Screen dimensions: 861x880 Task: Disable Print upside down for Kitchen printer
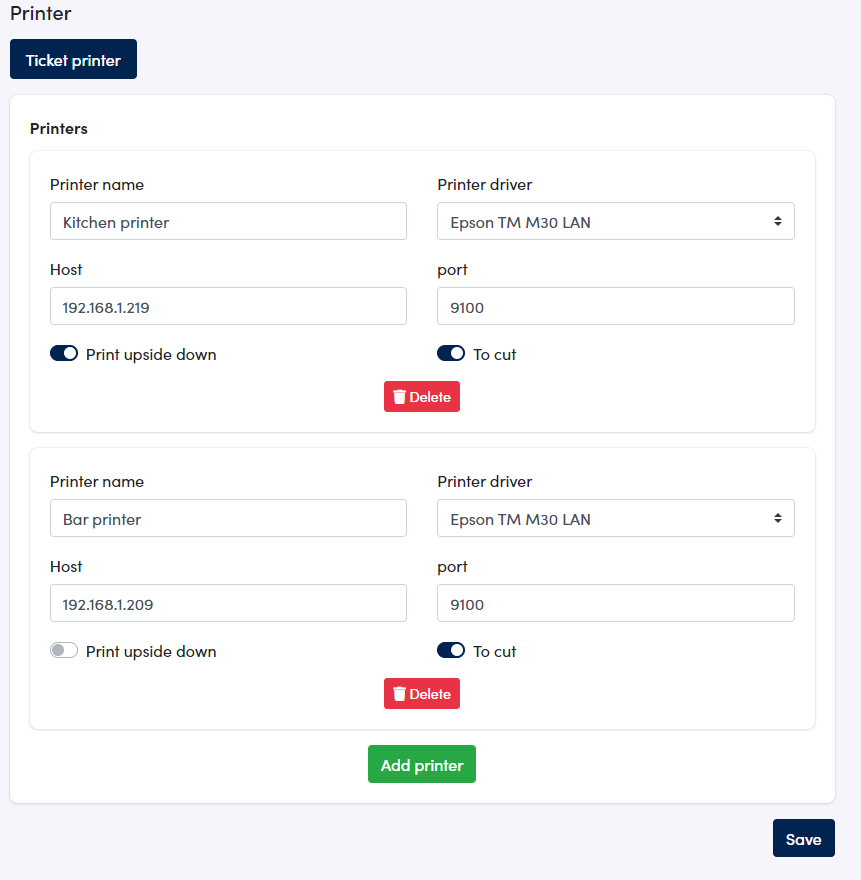coord(64,354)
